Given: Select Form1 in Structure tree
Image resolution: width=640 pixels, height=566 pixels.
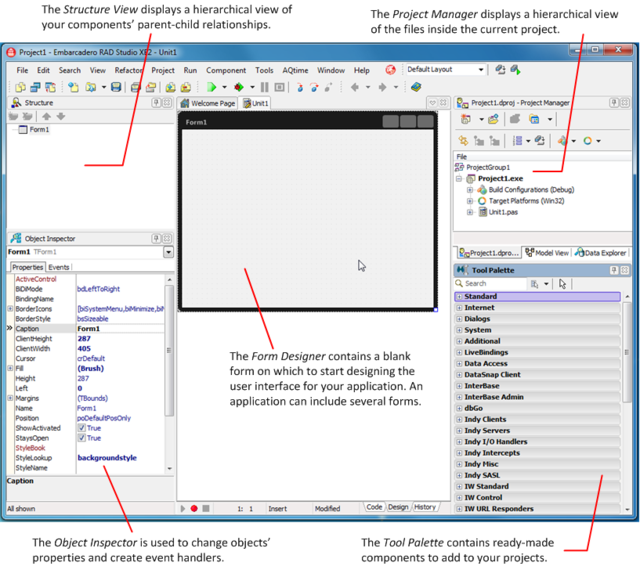Looking at the screenshot, I should (39, 129).
